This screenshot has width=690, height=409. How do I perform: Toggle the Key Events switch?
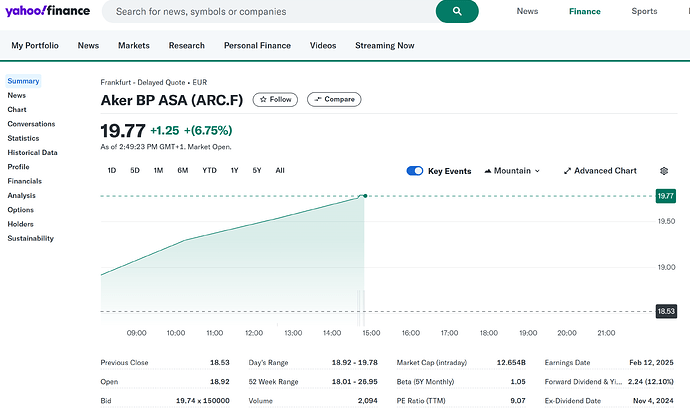click(x=415, y=171)
